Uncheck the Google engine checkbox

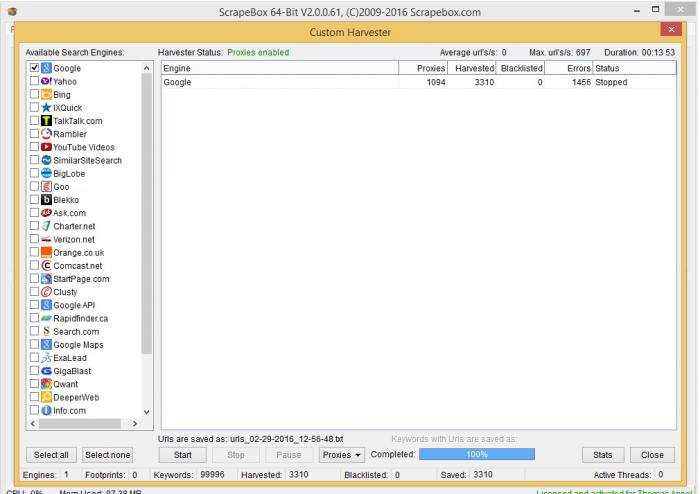(x=34, y=68)
